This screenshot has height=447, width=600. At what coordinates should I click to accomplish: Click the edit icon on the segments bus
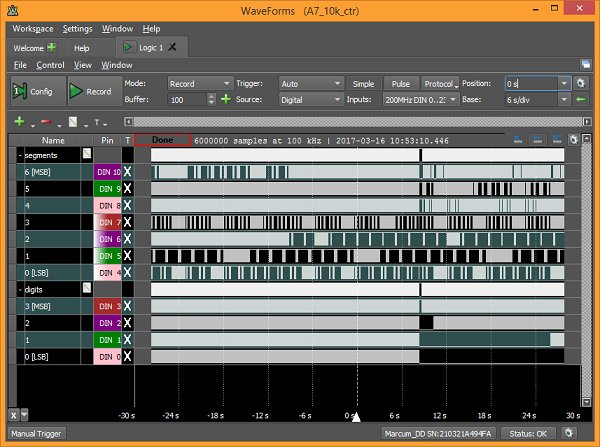pyautogui.click(x=87, y=155)
